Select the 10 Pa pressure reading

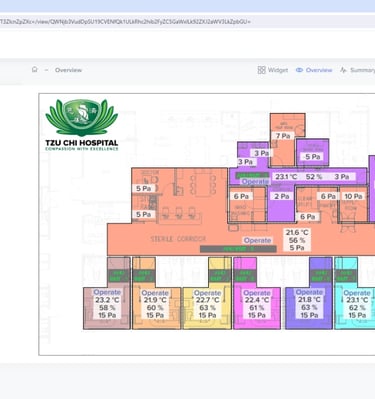[353, 196]
